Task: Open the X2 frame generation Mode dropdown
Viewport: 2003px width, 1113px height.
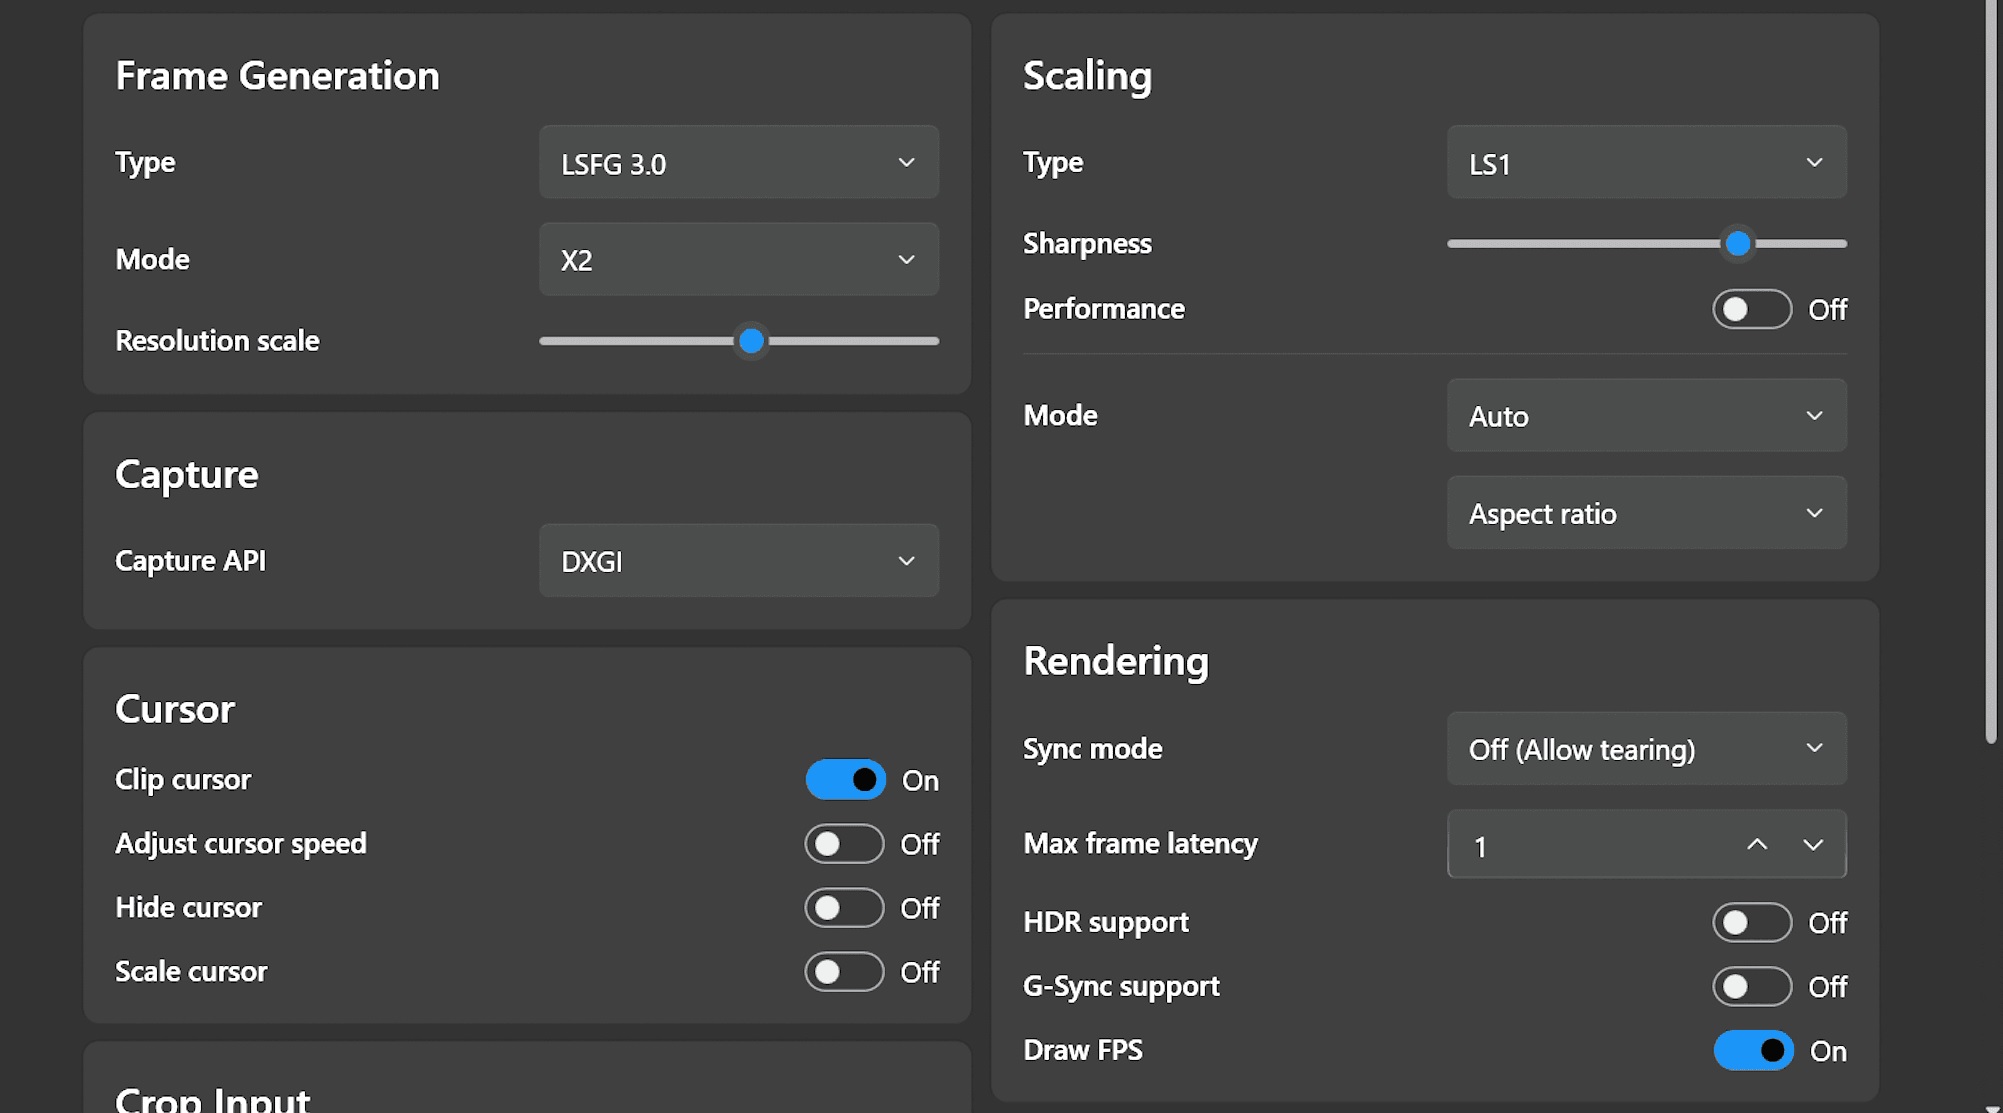Action: coord(738,260)
